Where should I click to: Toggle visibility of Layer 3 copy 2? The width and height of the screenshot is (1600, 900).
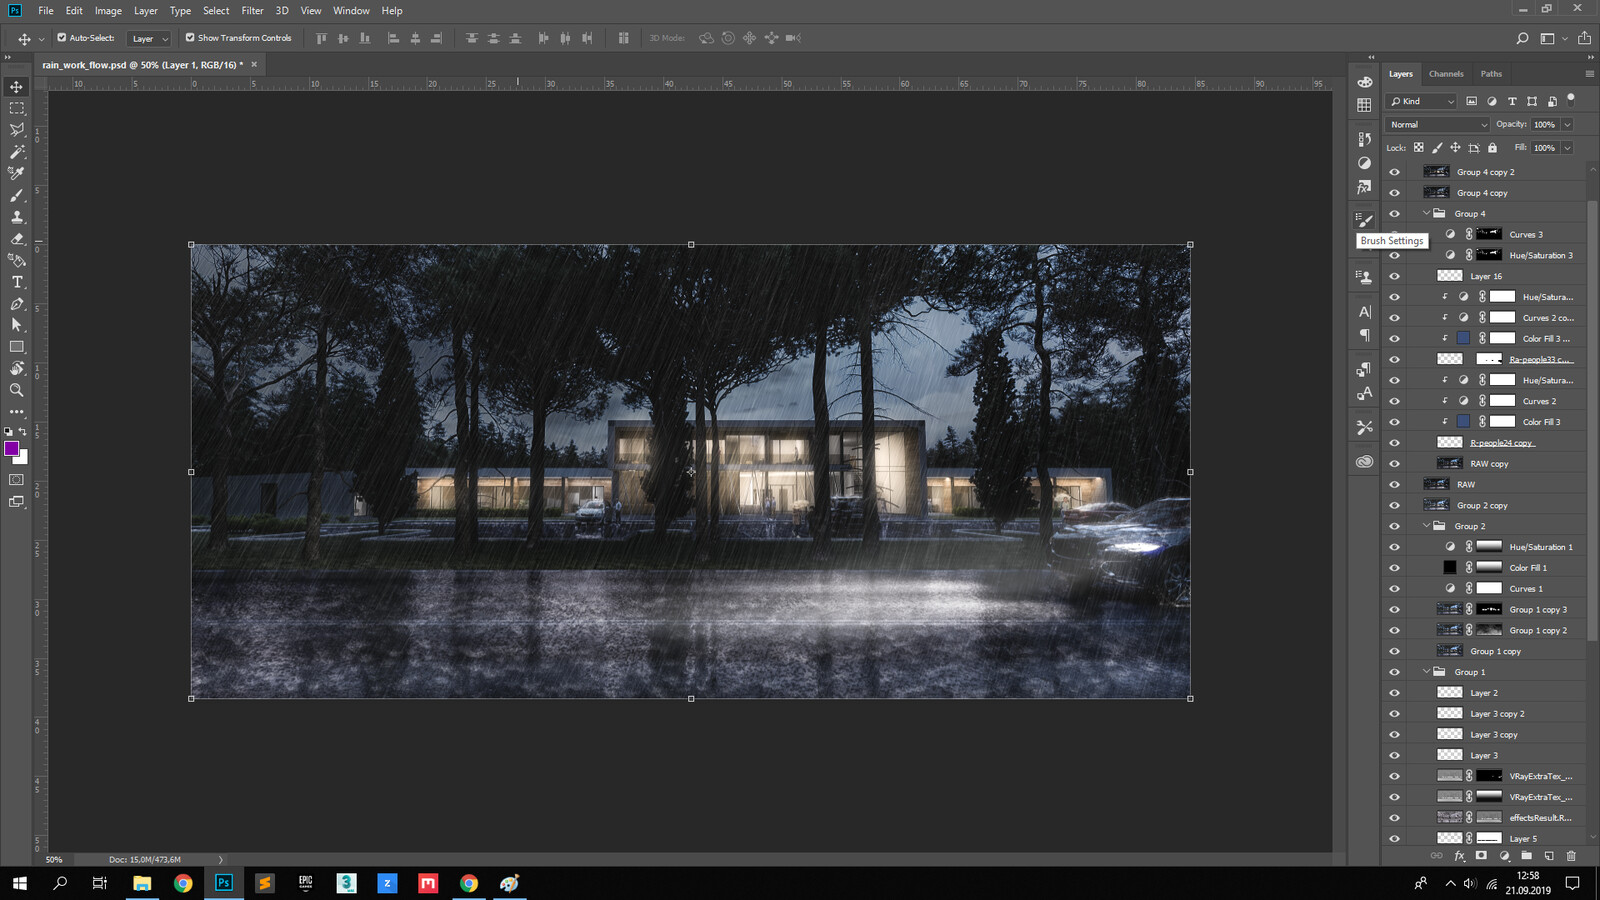click(x=1395, y=713)
